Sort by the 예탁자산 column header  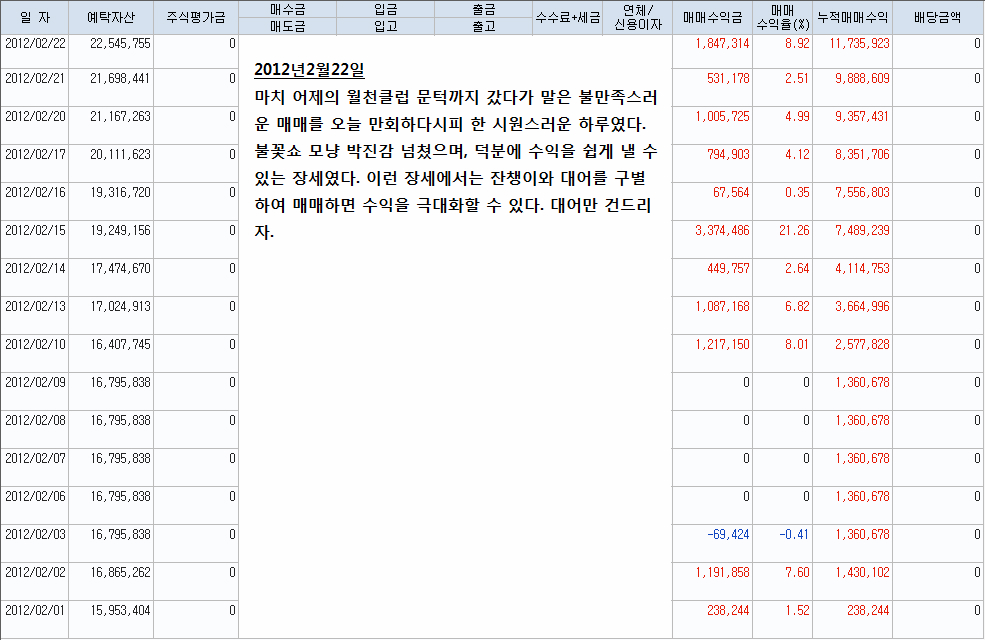pyautogui.click(x=111, y=18)
